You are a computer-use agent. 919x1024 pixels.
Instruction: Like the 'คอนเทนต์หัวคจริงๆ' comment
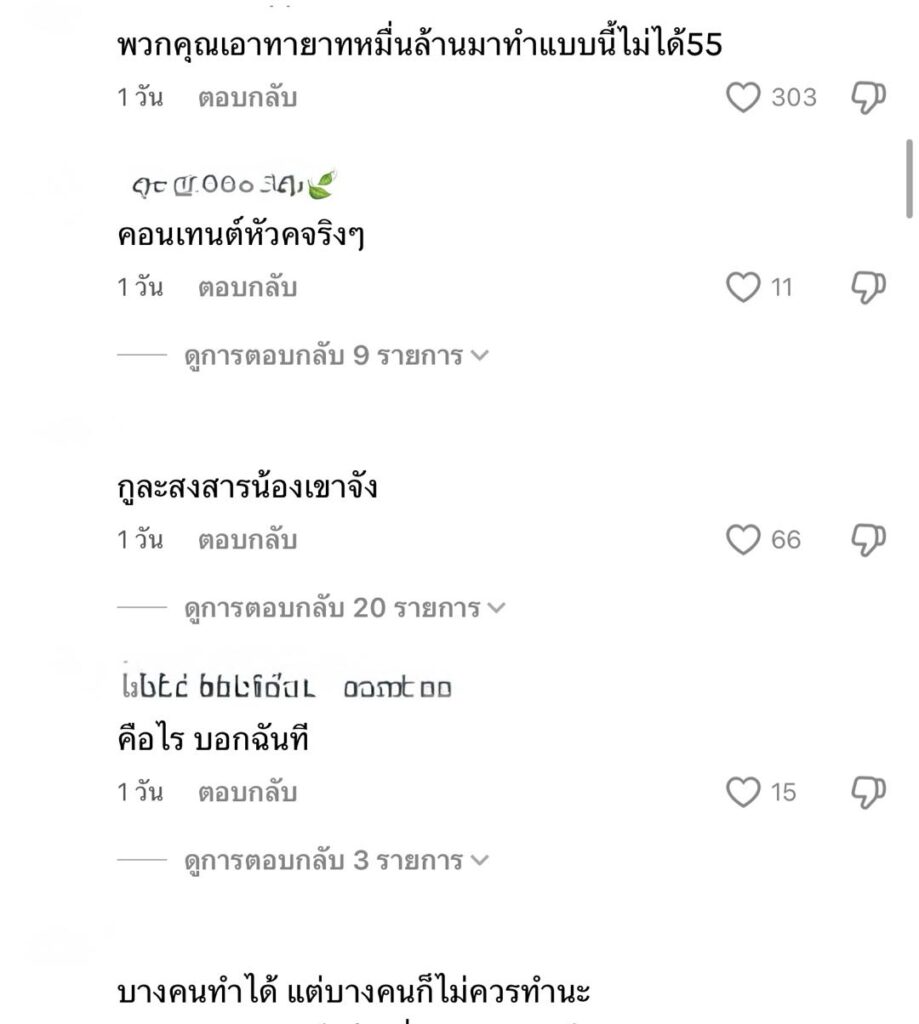pyautogui.click(x=743, y=288)
